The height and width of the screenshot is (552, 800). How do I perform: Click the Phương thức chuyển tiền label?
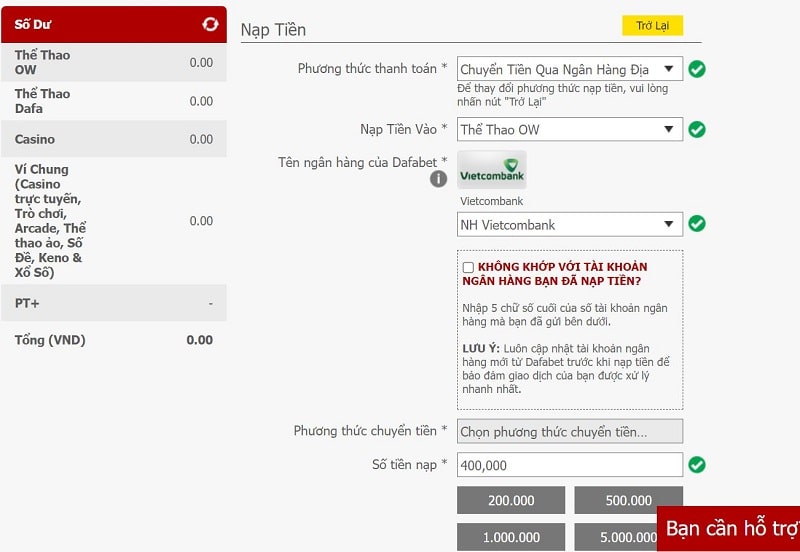(x=370, y=431)
